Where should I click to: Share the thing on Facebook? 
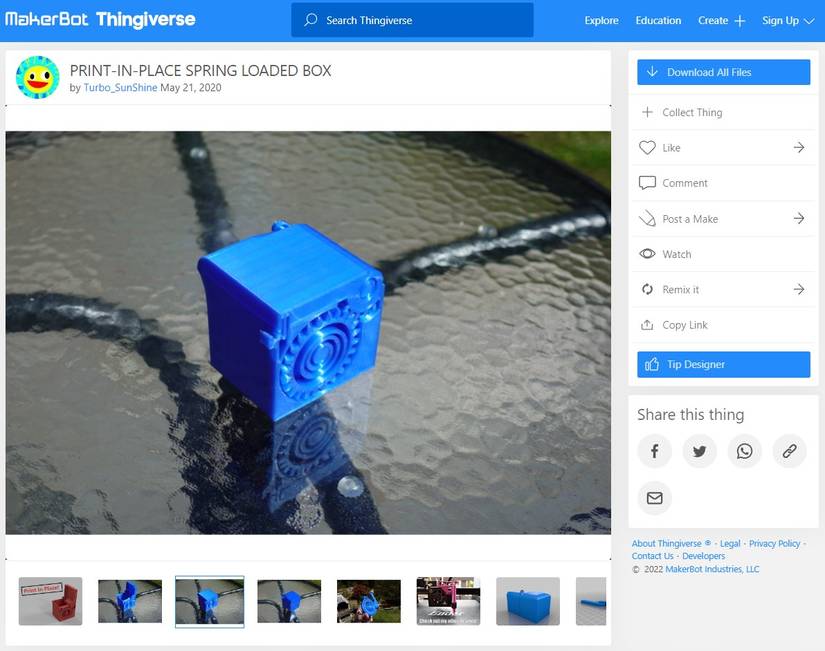coord(654,451)
